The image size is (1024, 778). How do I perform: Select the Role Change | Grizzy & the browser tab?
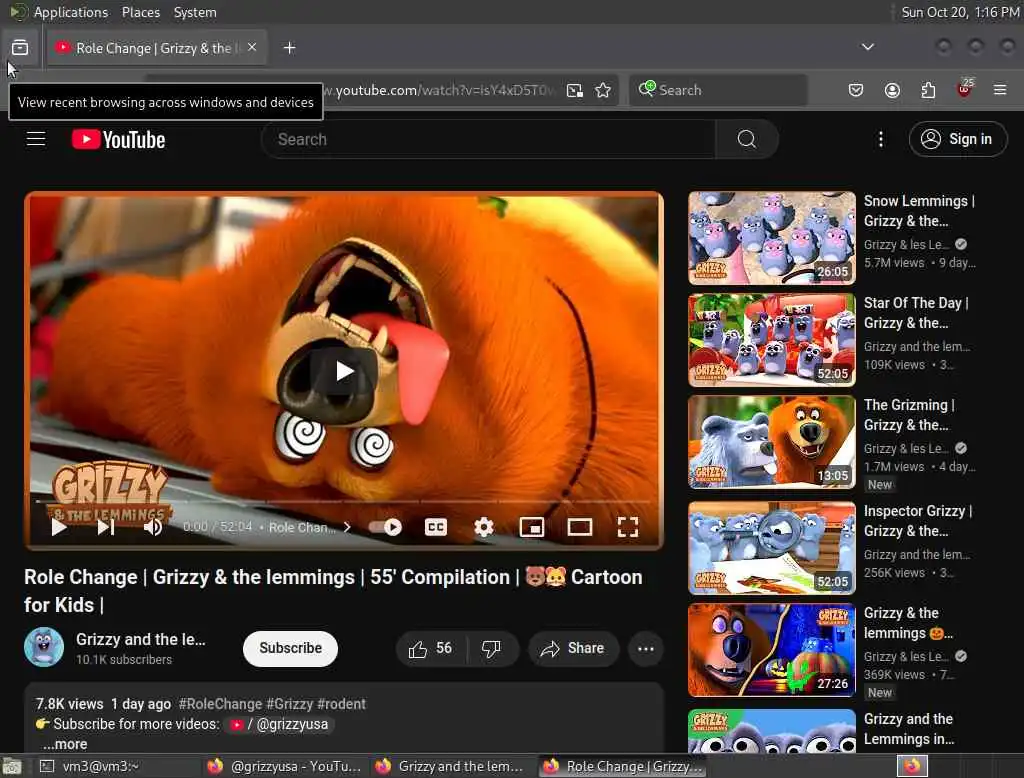(x=157, y=48)
